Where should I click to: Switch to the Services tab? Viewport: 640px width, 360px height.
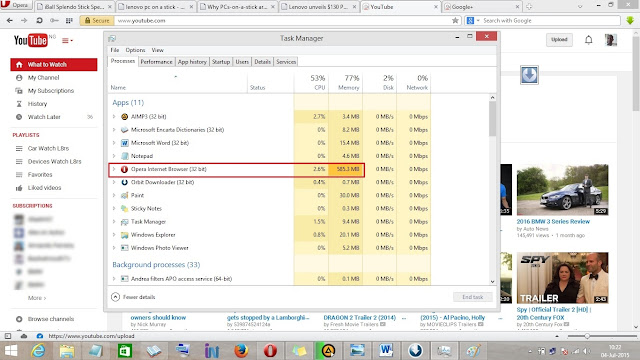pos(286,62)
